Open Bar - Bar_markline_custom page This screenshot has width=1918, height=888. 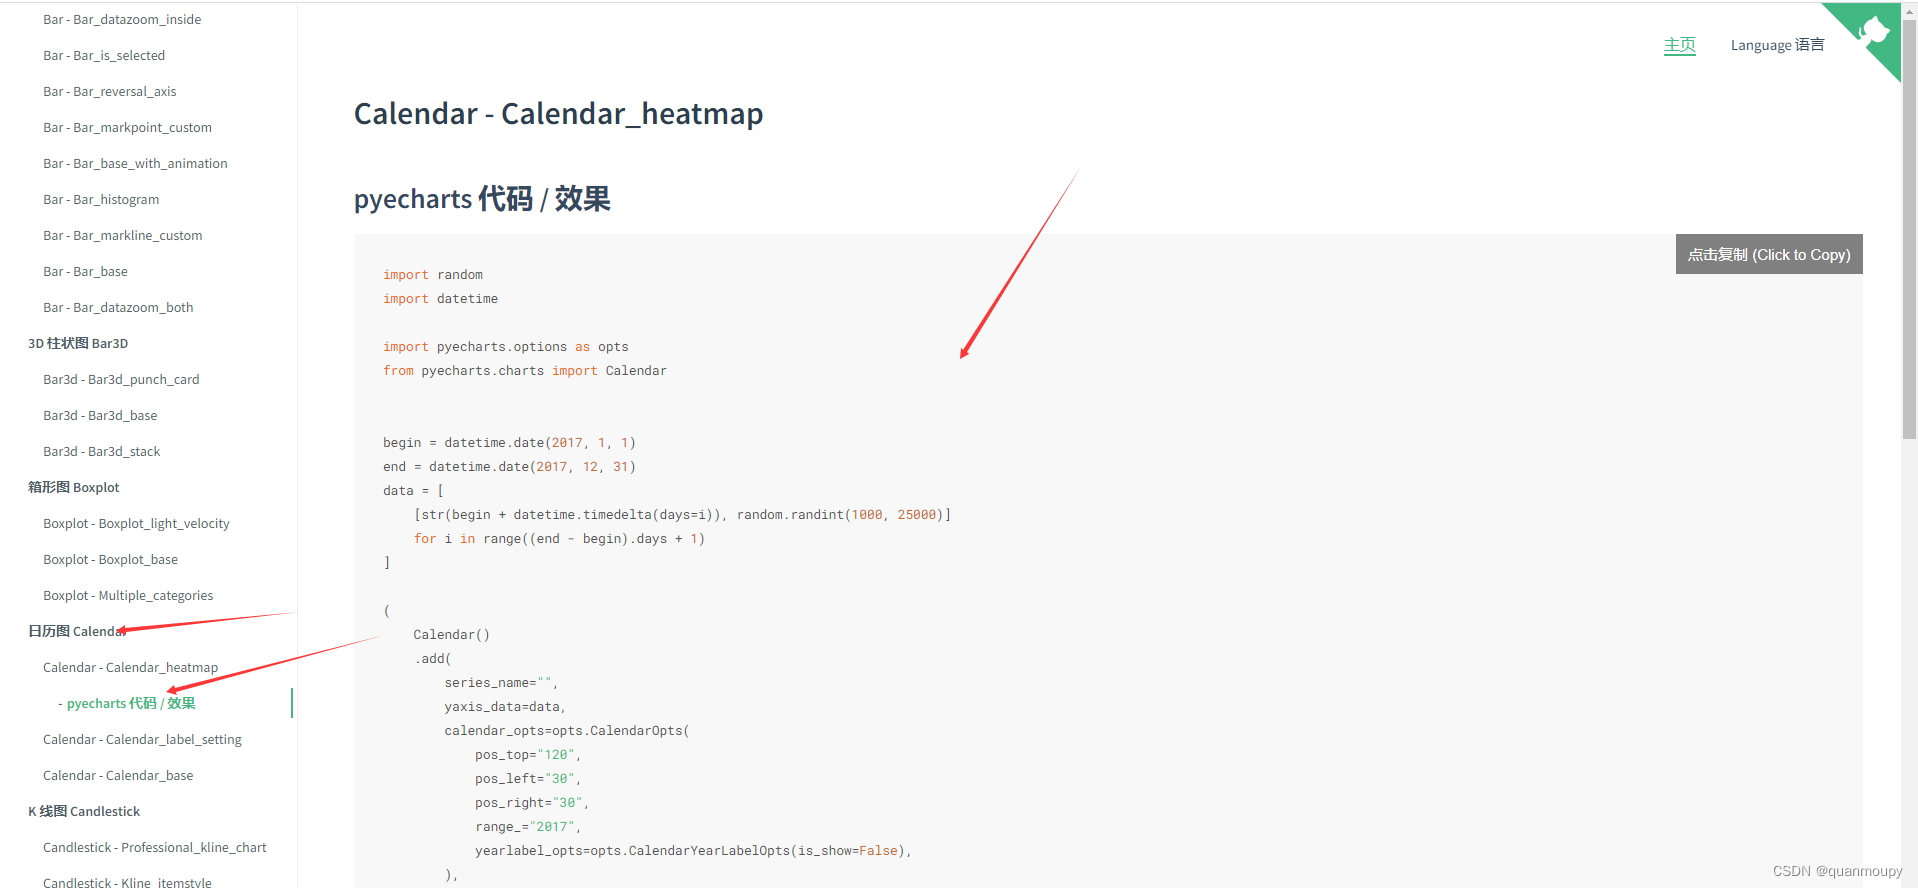(123, 235)
